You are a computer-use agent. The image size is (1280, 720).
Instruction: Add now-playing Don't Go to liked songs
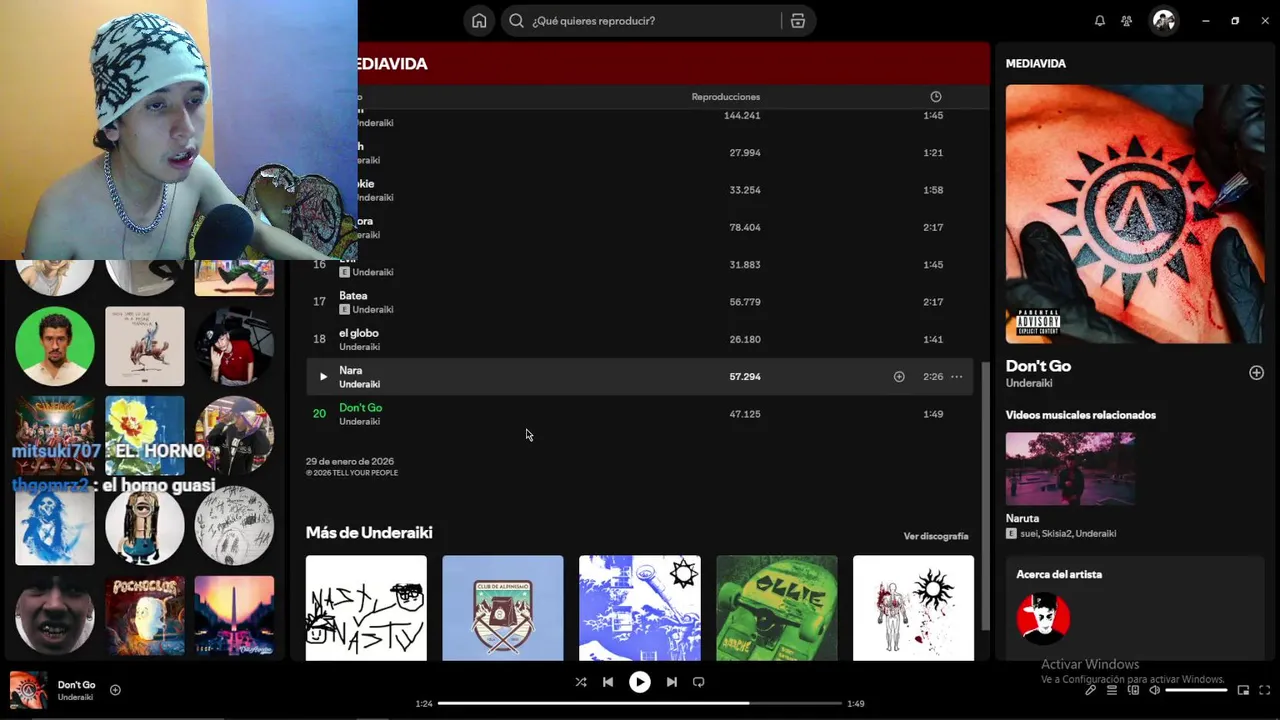click(115, 690)
